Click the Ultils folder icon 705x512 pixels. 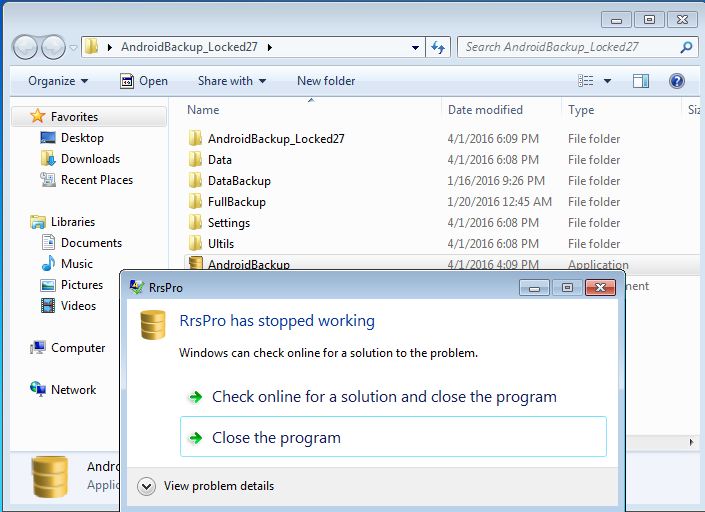(195, 243)
